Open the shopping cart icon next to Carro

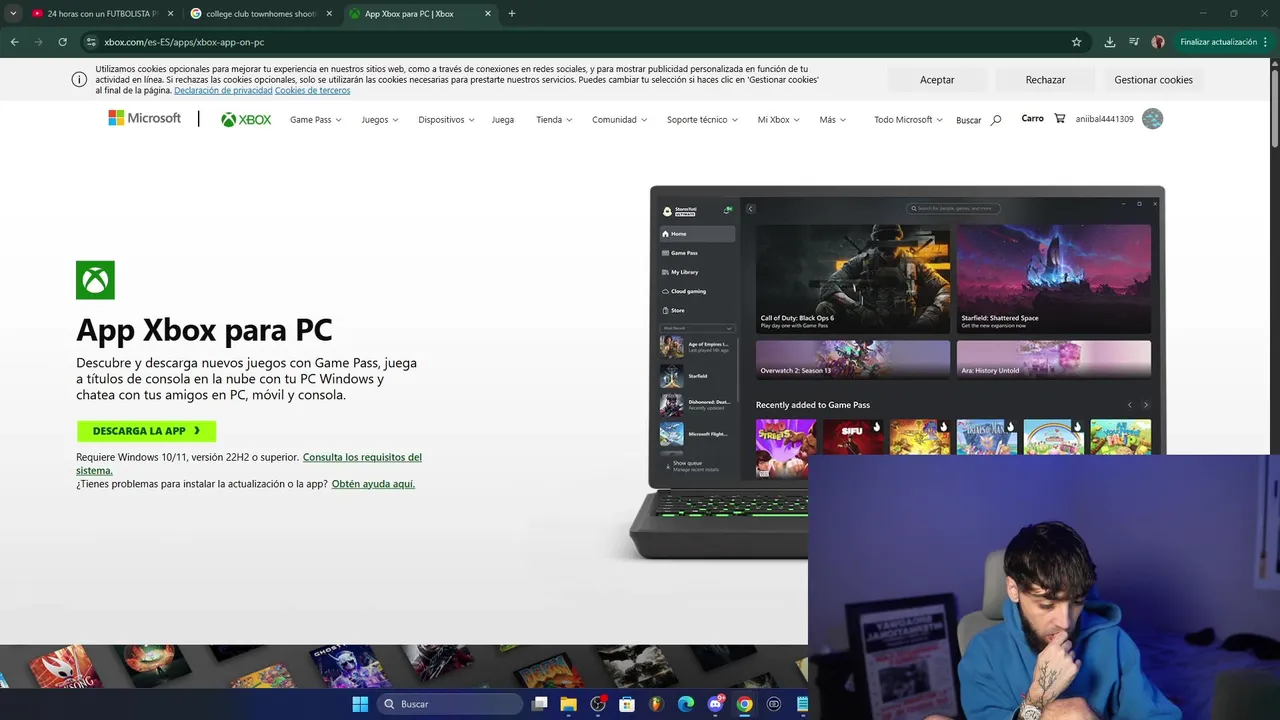click(x=1060, y=118)
